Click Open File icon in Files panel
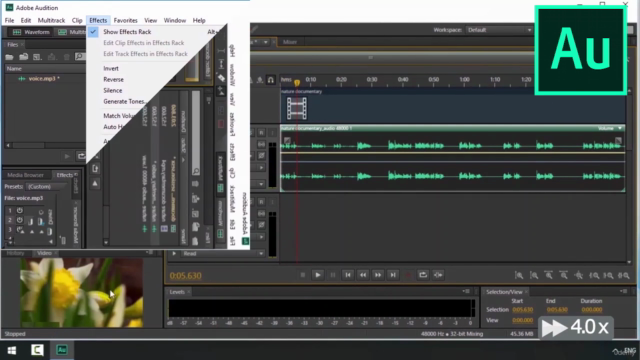 pyautogui.click(x=9, y=57)
